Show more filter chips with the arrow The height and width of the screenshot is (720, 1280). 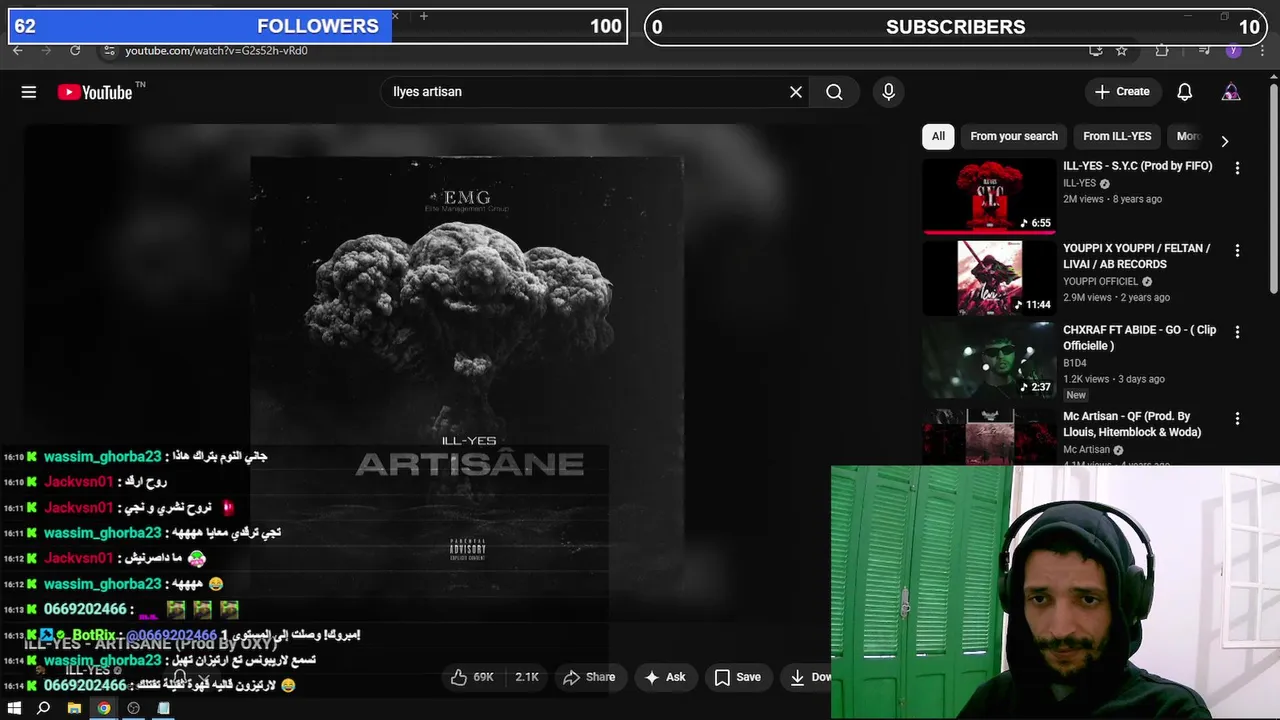[1224, 141]
